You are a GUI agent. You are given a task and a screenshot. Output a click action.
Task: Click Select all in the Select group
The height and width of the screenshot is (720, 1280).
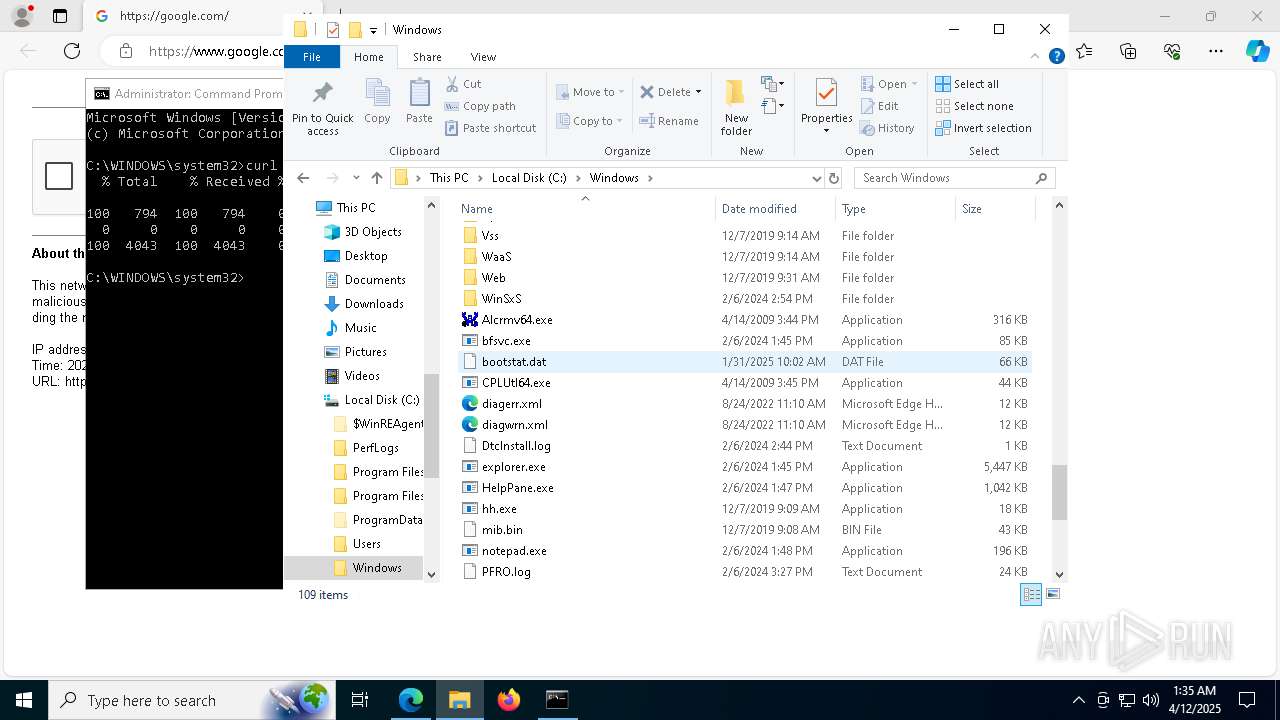click(x=967, y=84)
